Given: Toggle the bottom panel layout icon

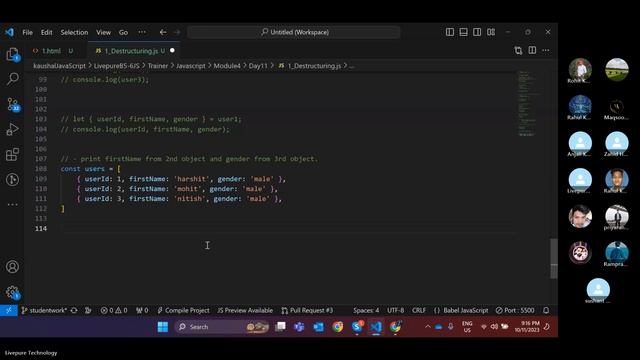Looking at the screenshot, I should pyautogui.click(x=463, y=32).
